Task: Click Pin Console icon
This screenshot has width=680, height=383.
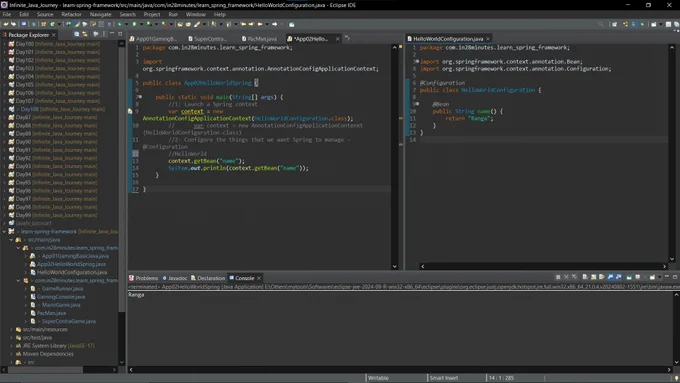Action: click(x=629, y=277)
